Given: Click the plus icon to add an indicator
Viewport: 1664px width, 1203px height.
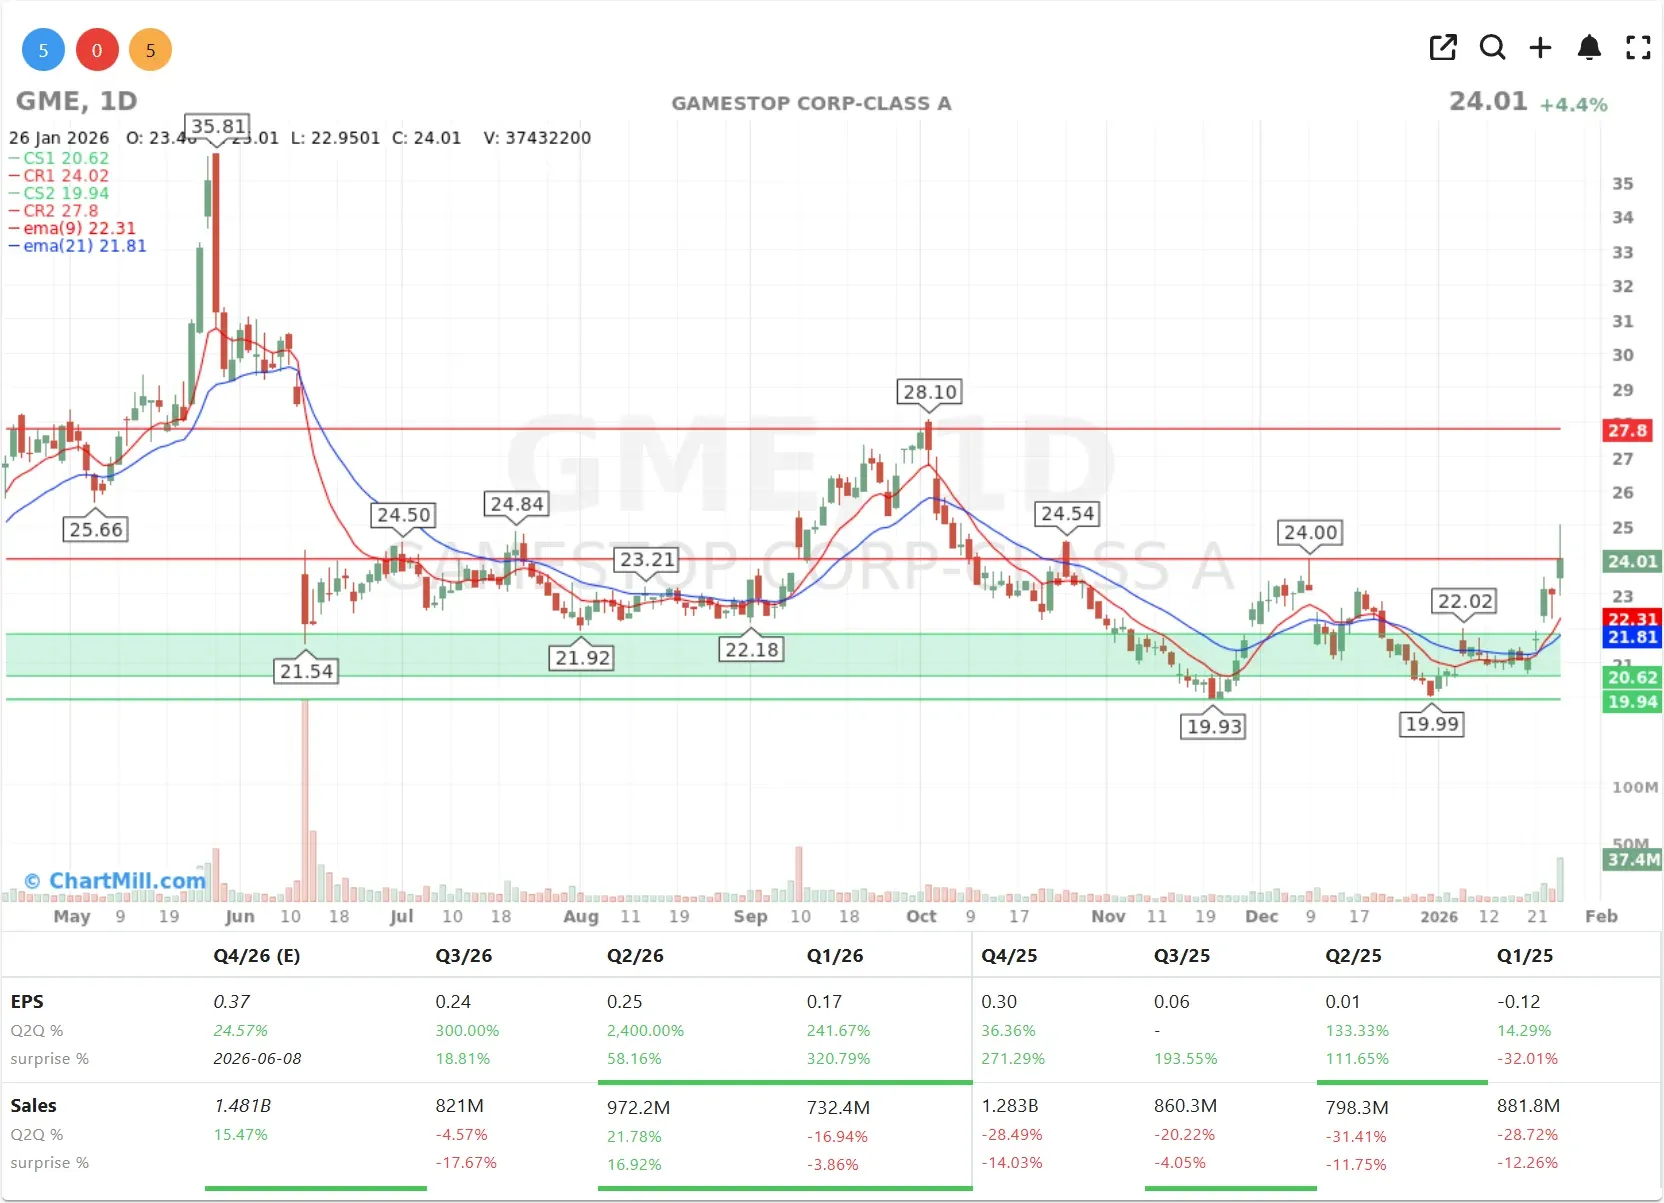Looking at the screenshot, I should pos(1540,47).
